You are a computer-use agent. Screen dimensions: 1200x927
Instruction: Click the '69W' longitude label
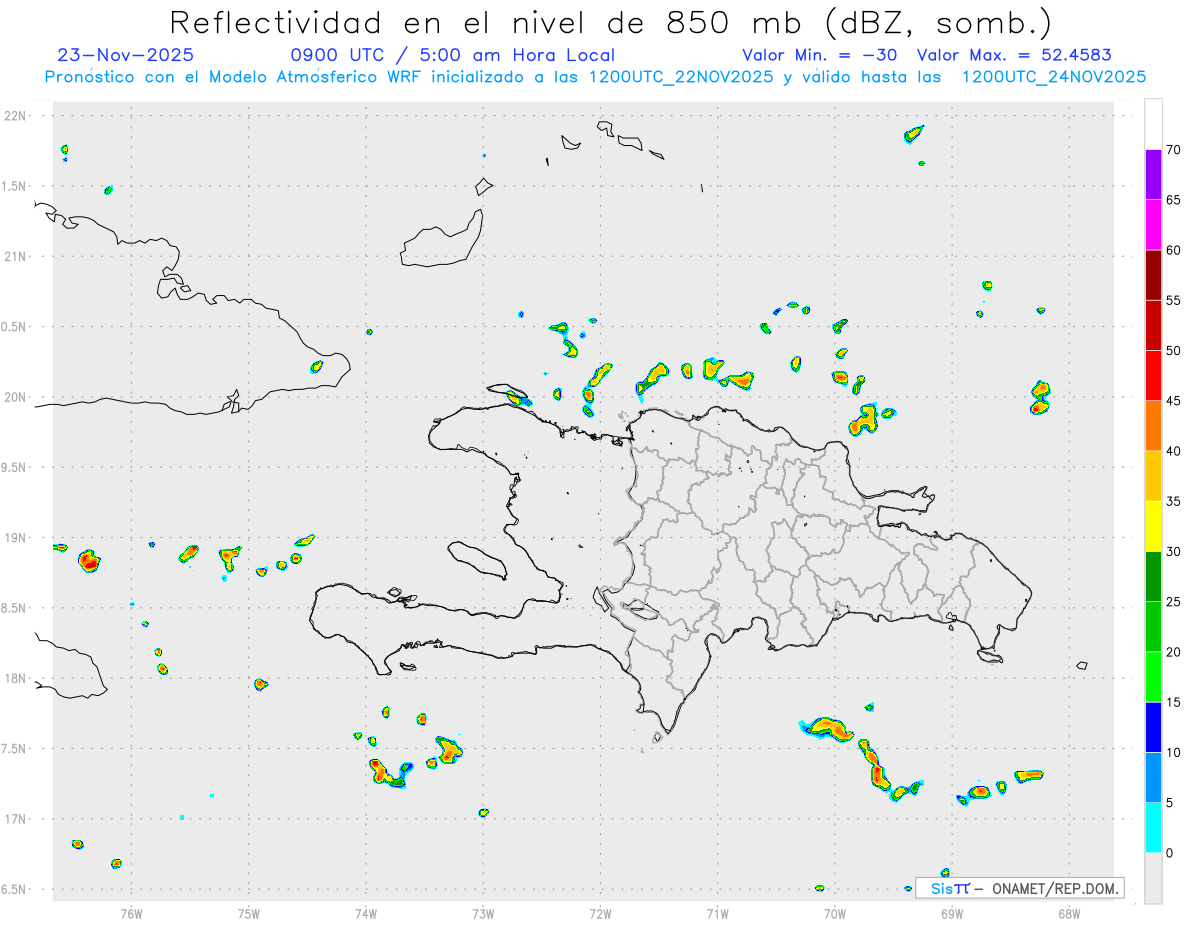(x=951, y=912)
